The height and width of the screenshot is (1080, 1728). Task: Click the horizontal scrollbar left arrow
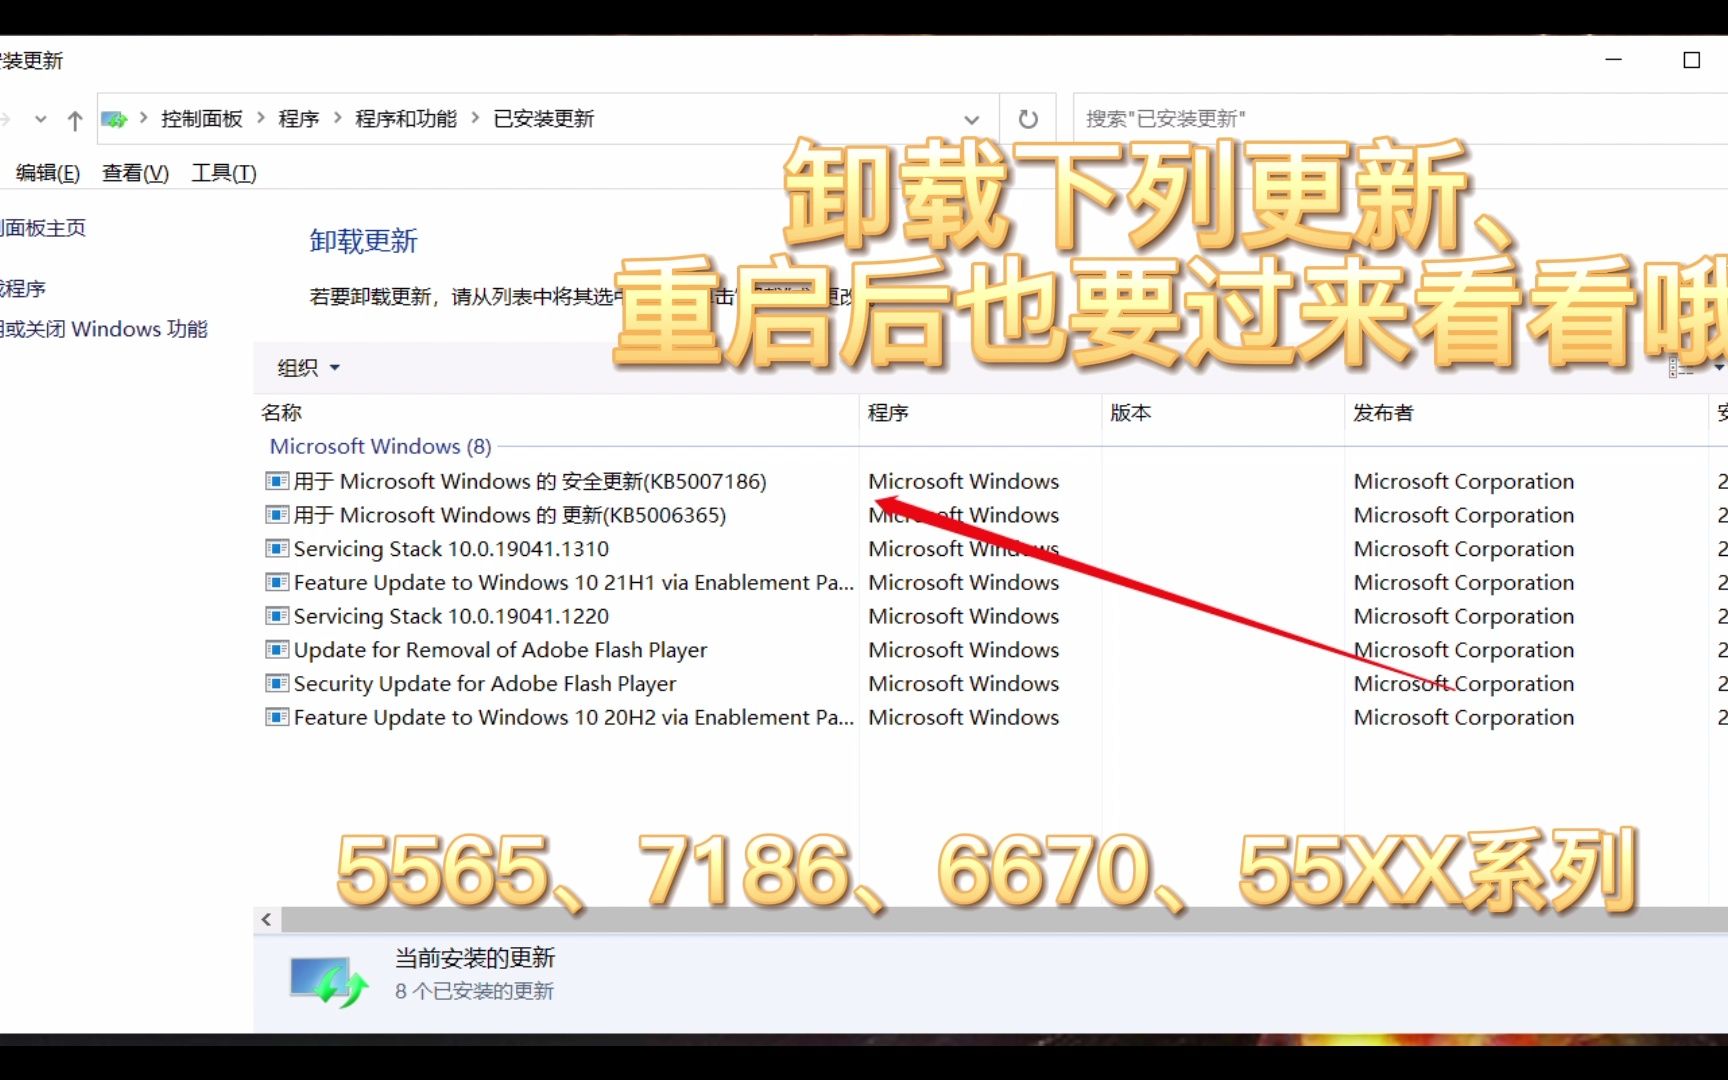pyautogui.click(x=266, y=920)
